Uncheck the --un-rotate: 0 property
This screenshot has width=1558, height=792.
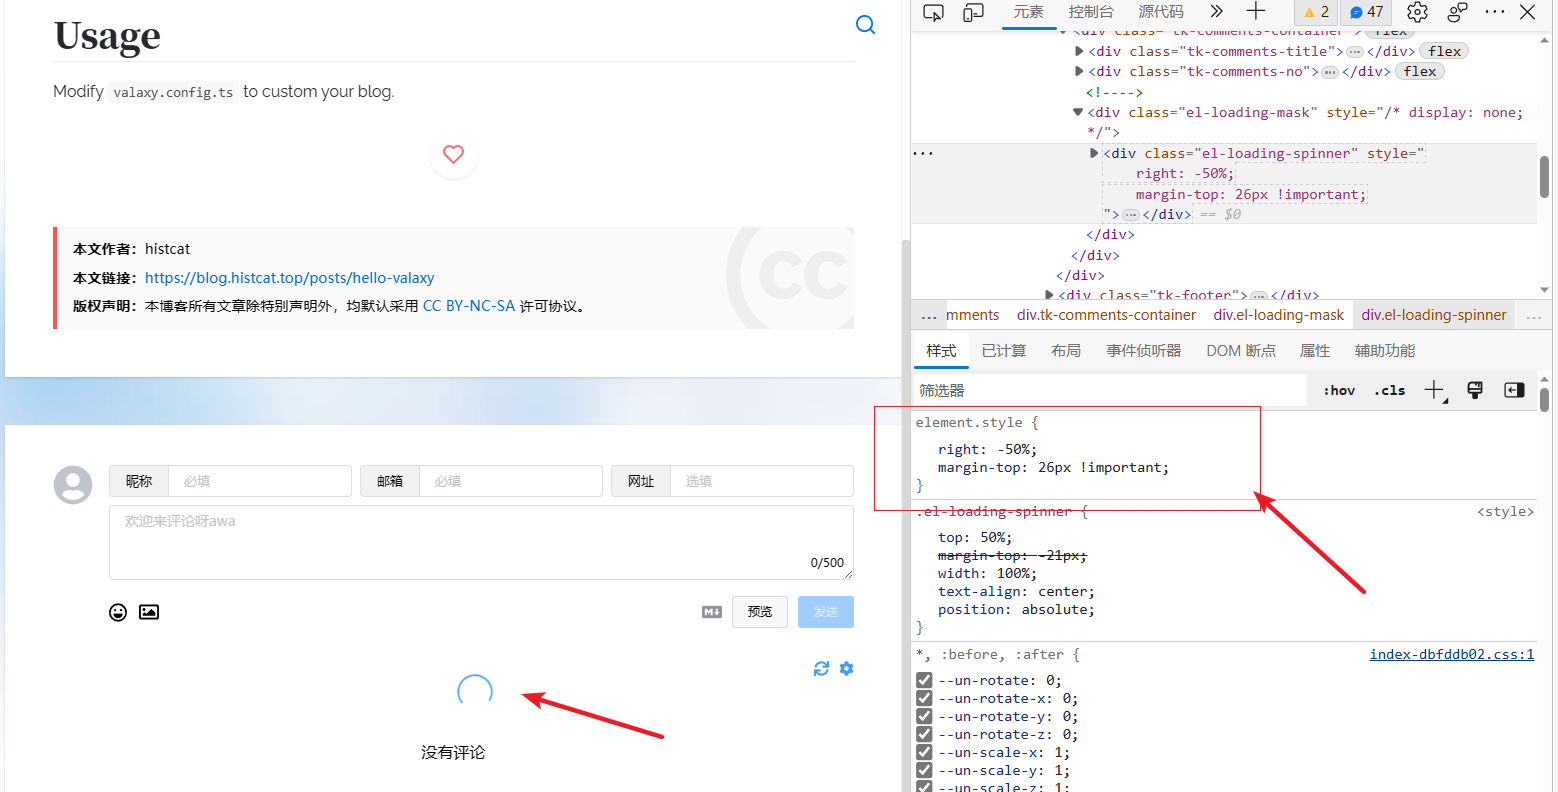[923, 679]
